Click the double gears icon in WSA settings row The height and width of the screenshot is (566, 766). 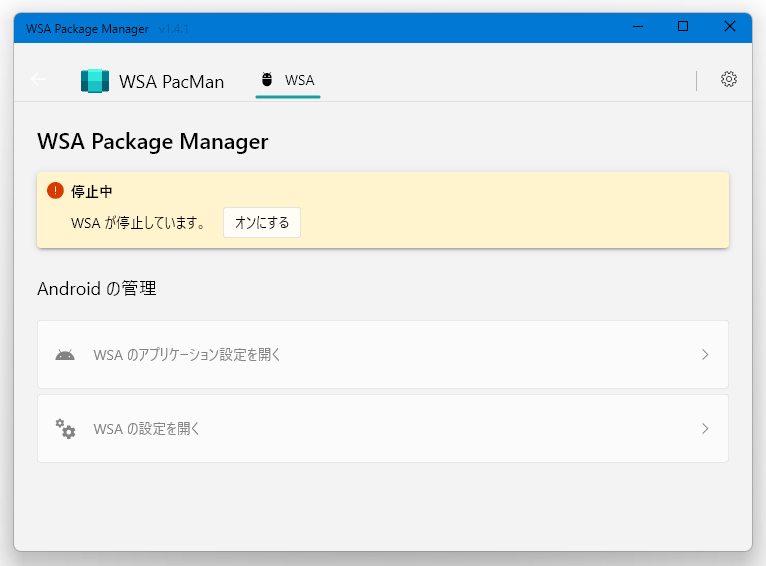[x=65, y=429]
